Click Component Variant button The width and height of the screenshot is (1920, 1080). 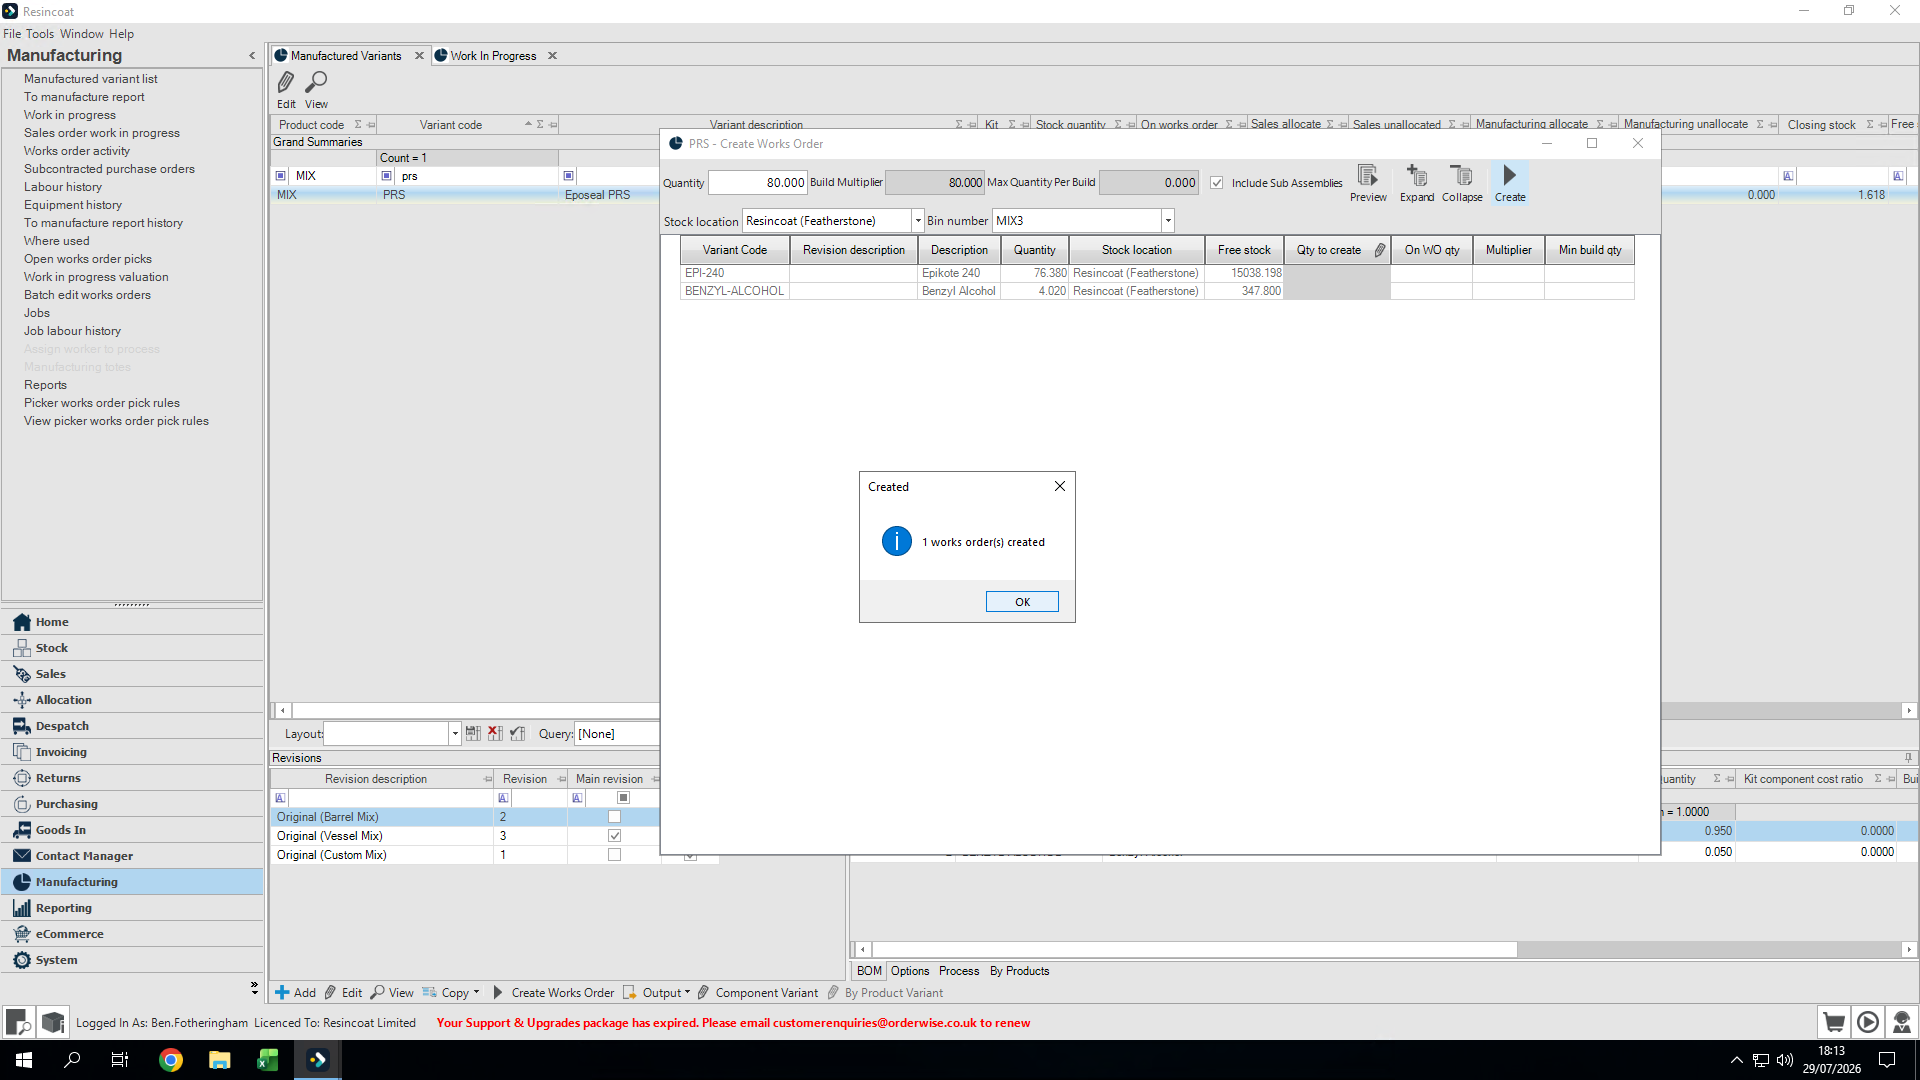coord(758,993)
